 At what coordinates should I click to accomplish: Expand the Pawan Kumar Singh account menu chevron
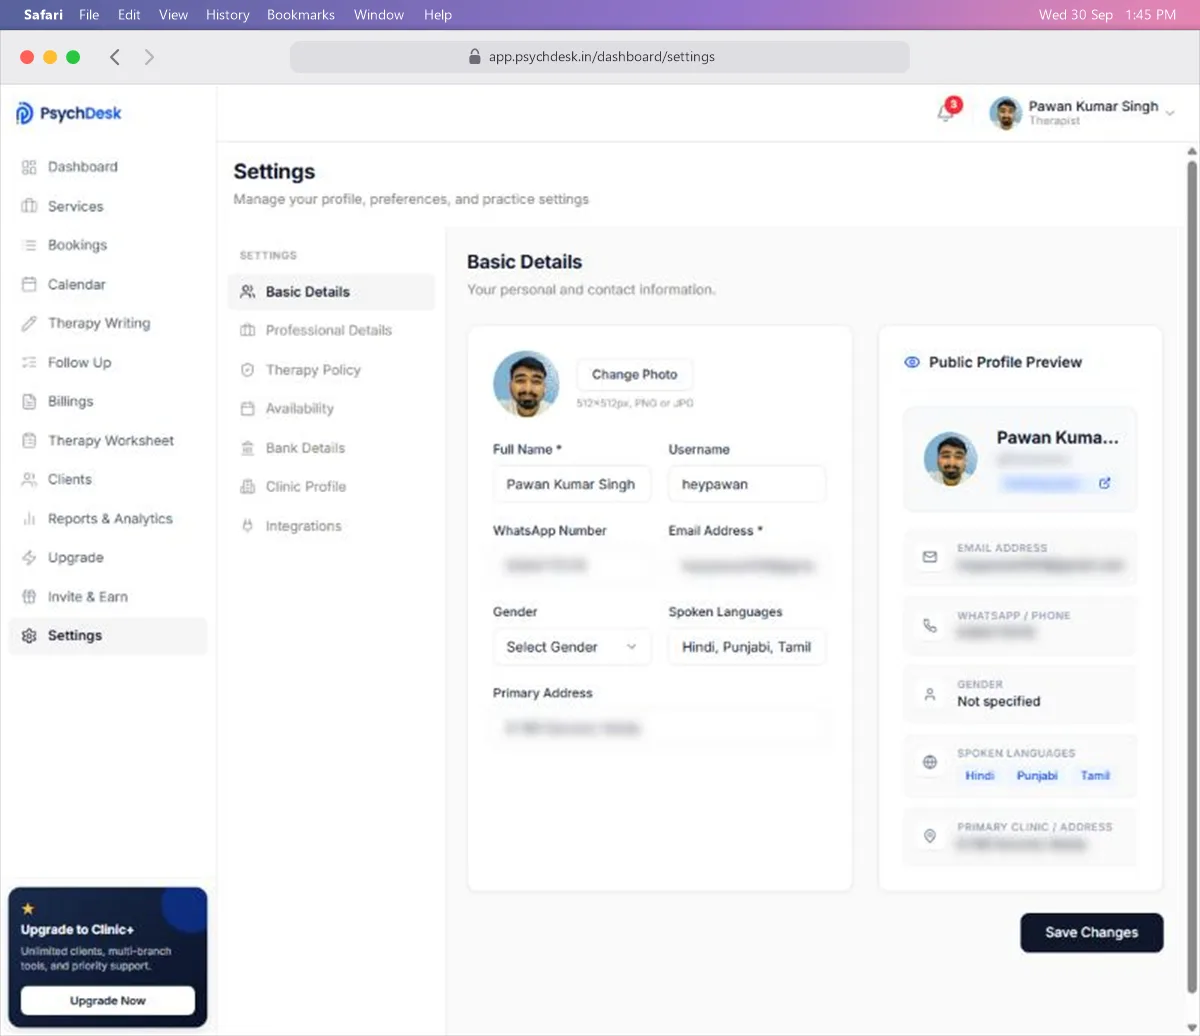1170,113
